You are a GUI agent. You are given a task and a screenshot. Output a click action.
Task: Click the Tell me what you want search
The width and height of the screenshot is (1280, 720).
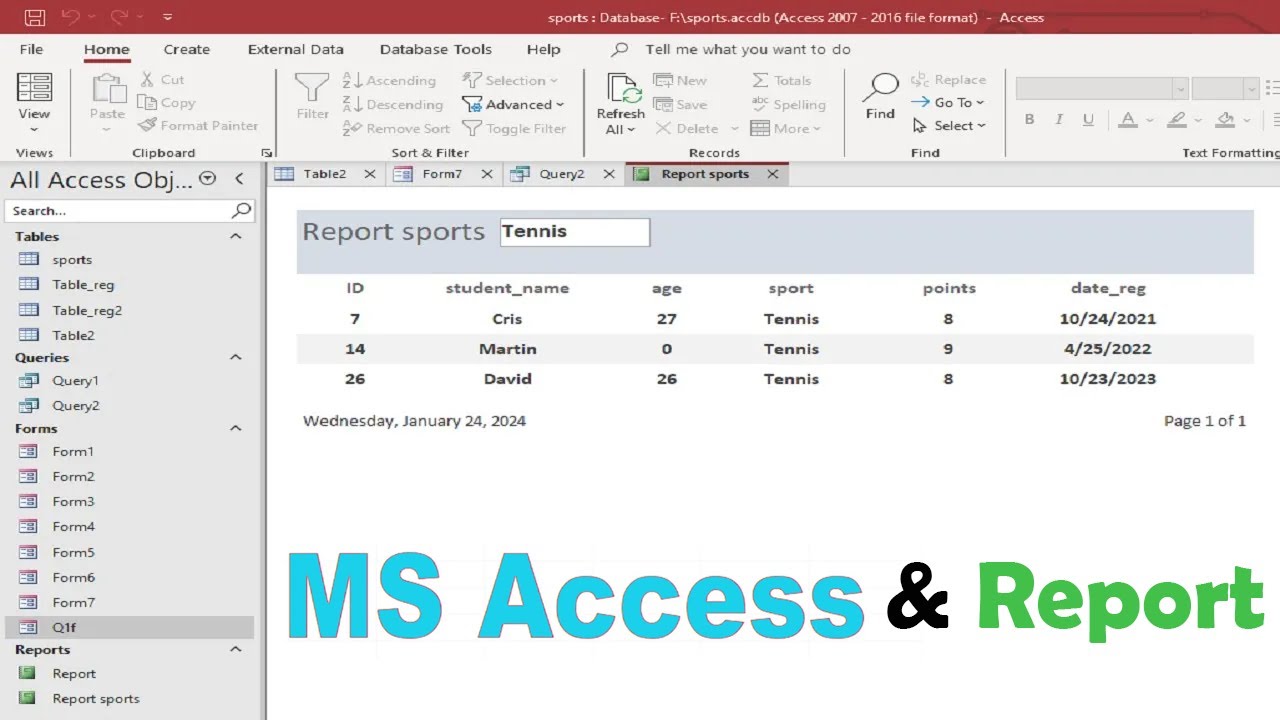tap(748, 49)
